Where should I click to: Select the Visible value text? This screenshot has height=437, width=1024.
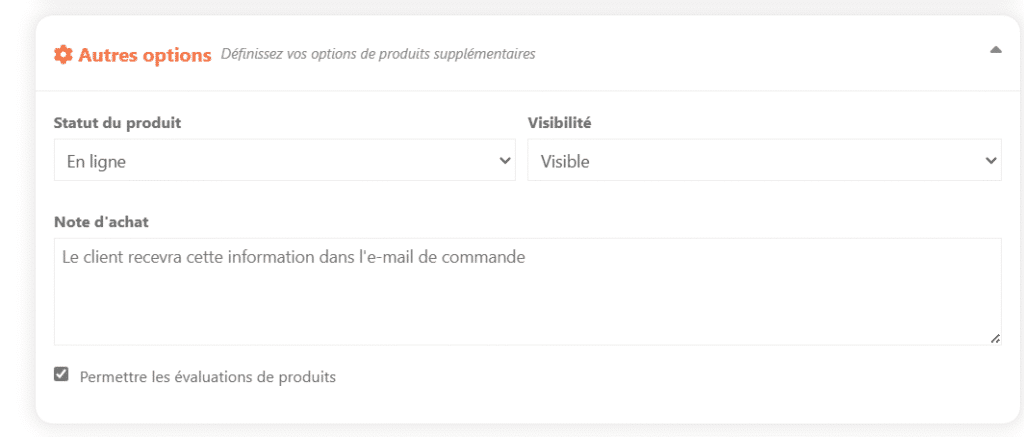click(565, 161)
